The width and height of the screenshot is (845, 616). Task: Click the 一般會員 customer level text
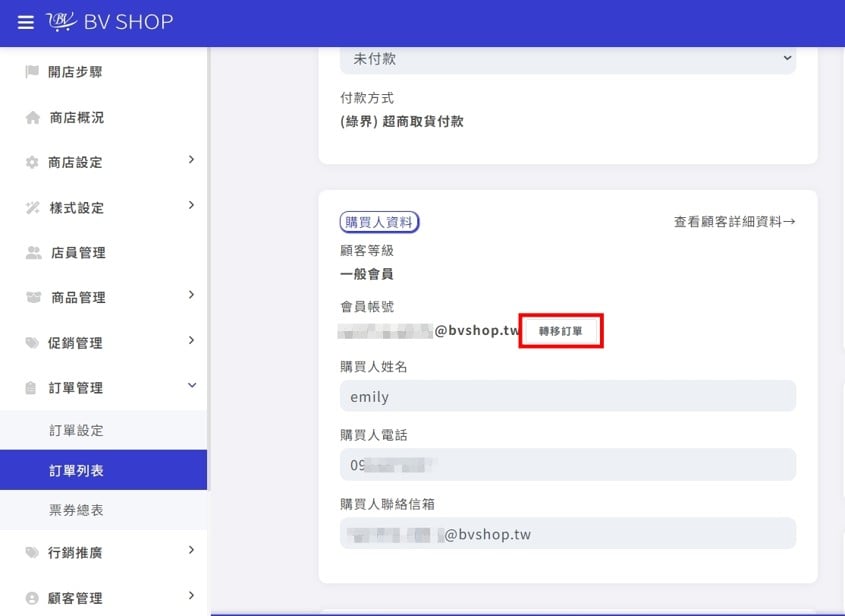(366, 274)
